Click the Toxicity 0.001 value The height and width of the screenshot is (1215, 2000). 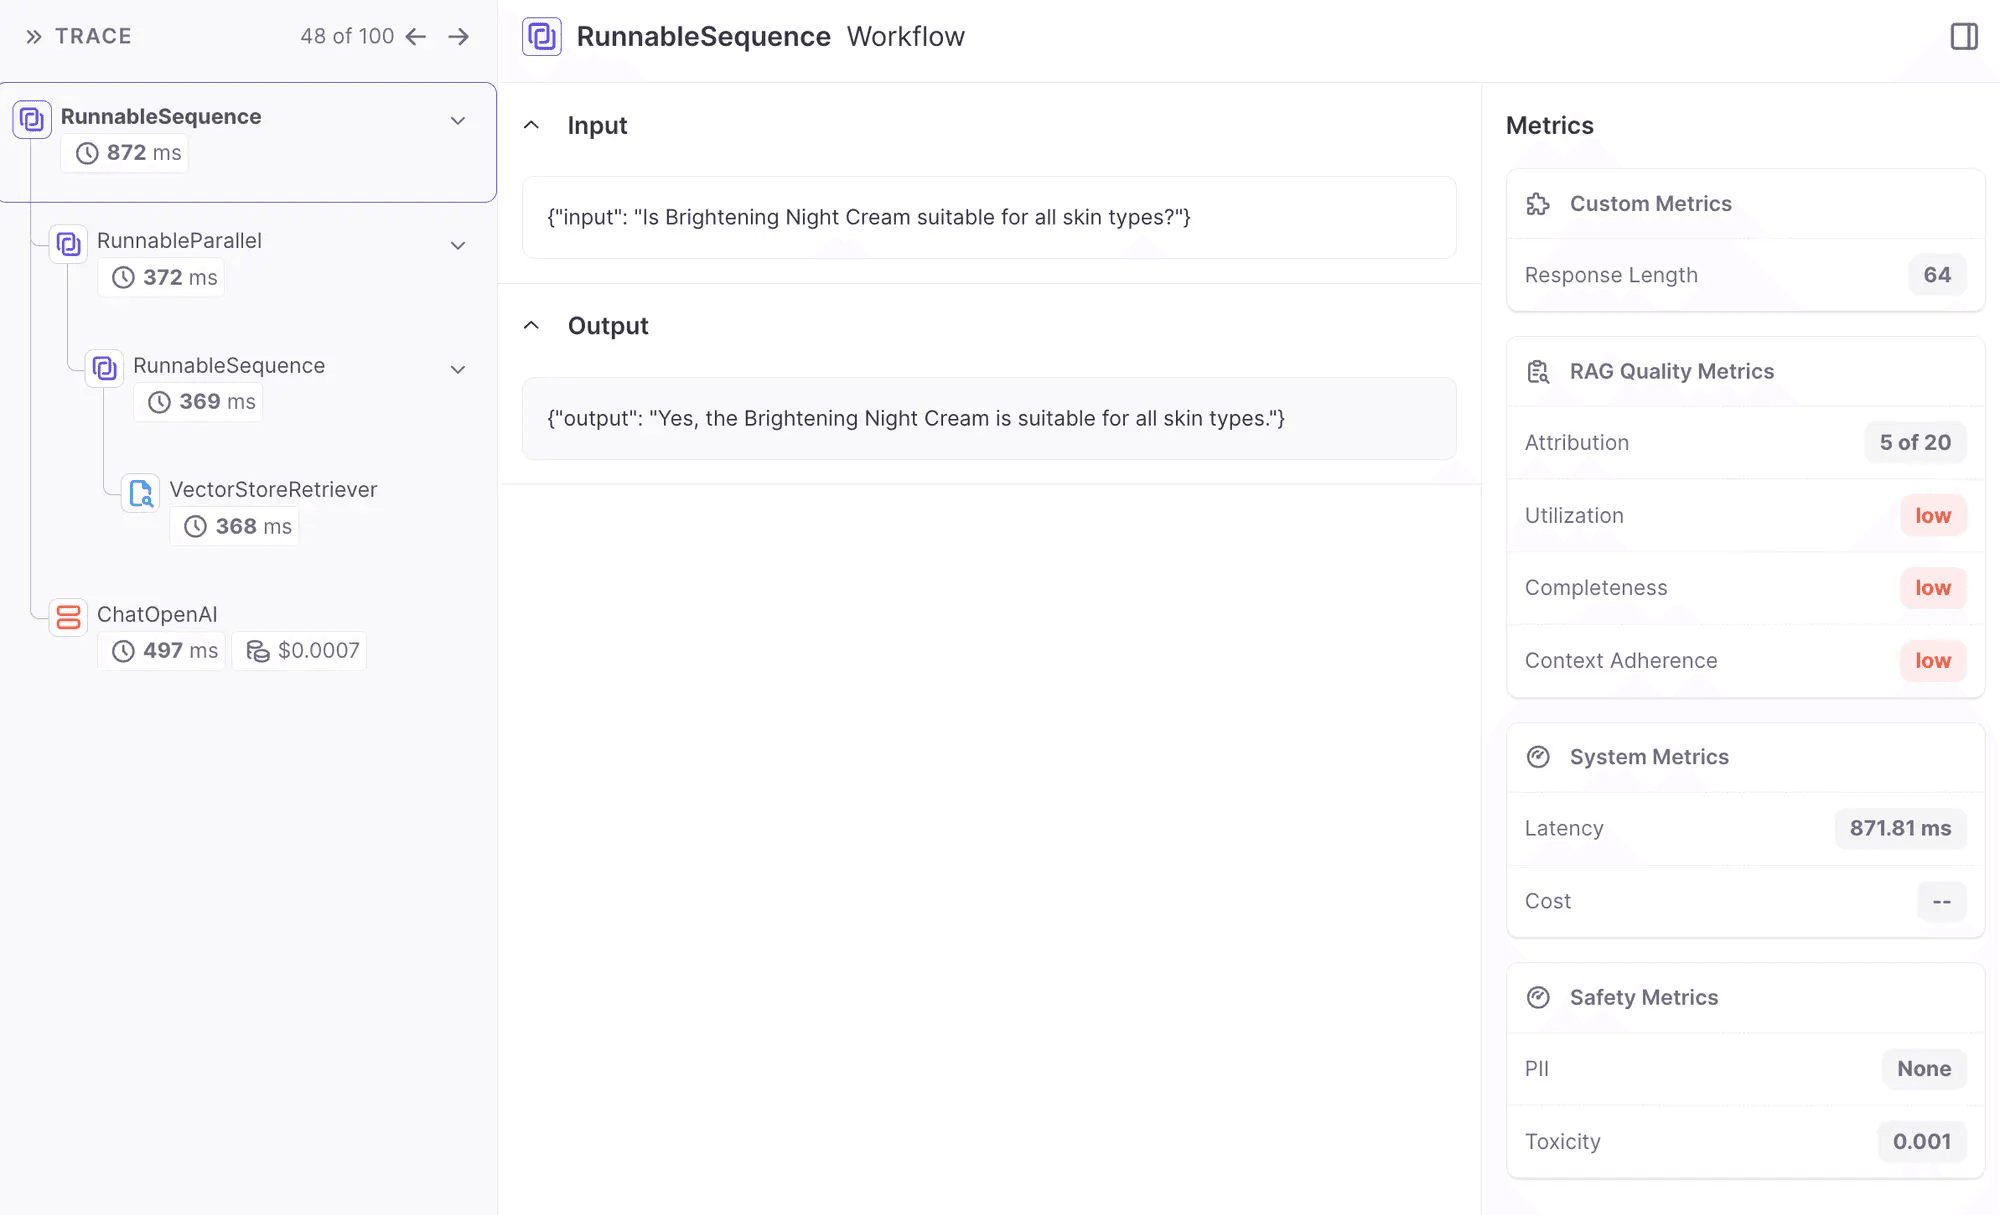pyautogui.click(x=1922, y=1142)
